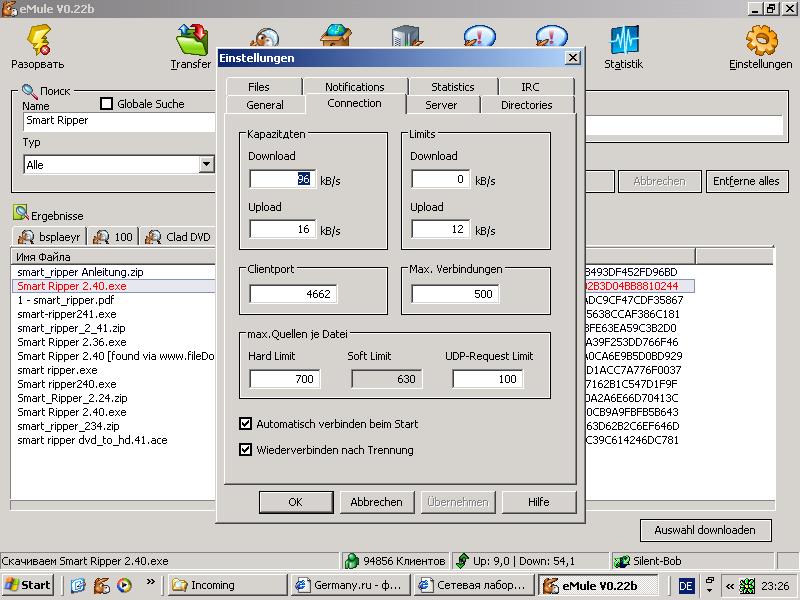Switch to the General tab
The height and width of the screenshot is (600, 800).
tap(265, 105)
